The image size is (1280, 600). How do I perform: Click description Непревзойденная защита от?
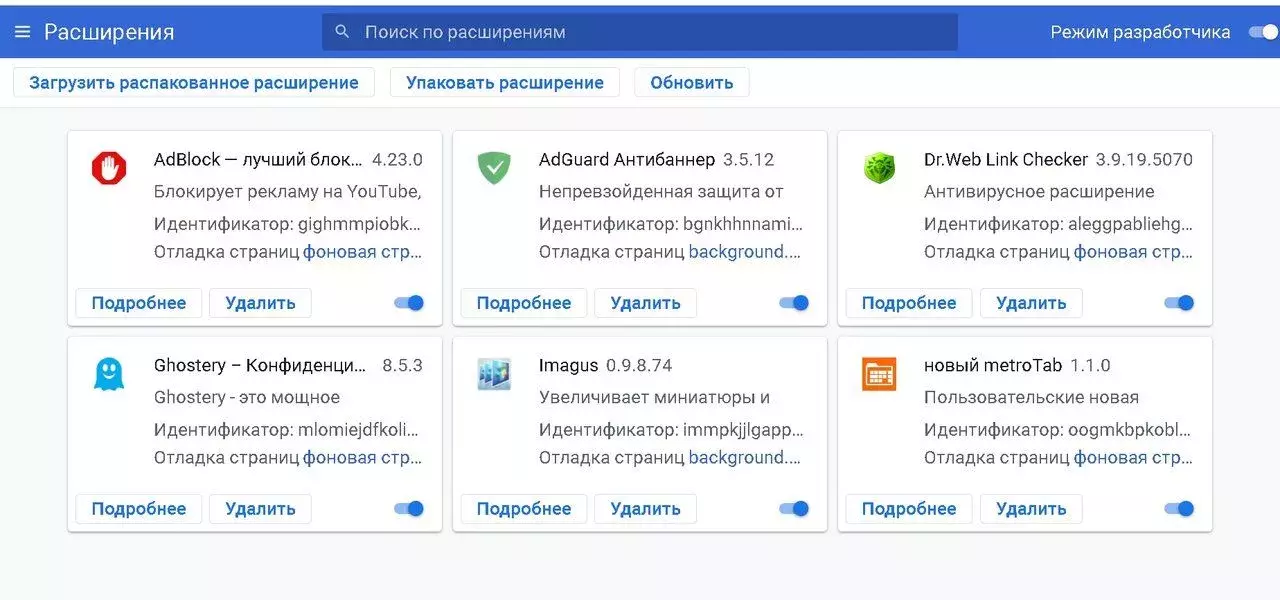click(661, 192)
